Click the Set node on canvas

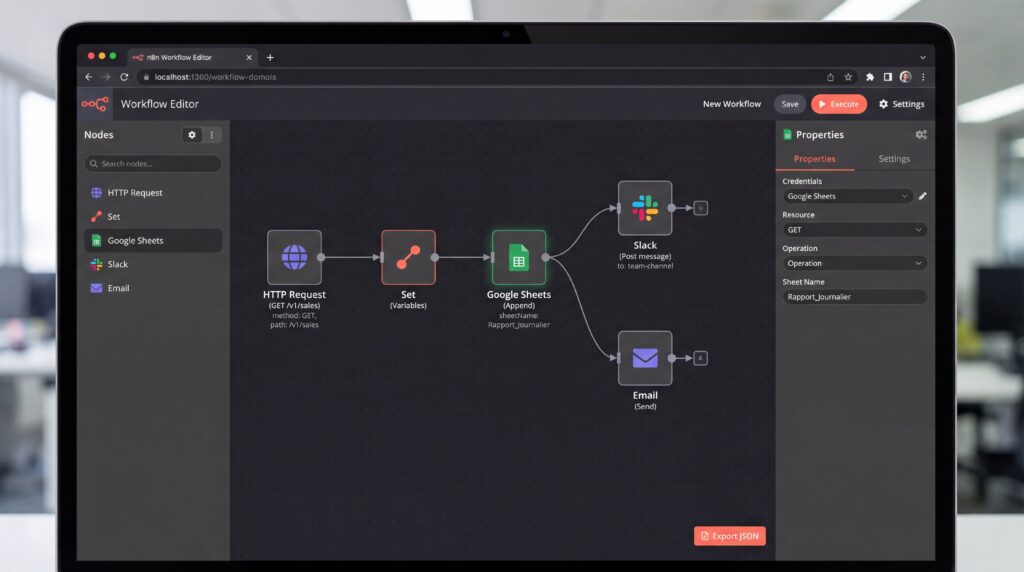click(408, 257)
